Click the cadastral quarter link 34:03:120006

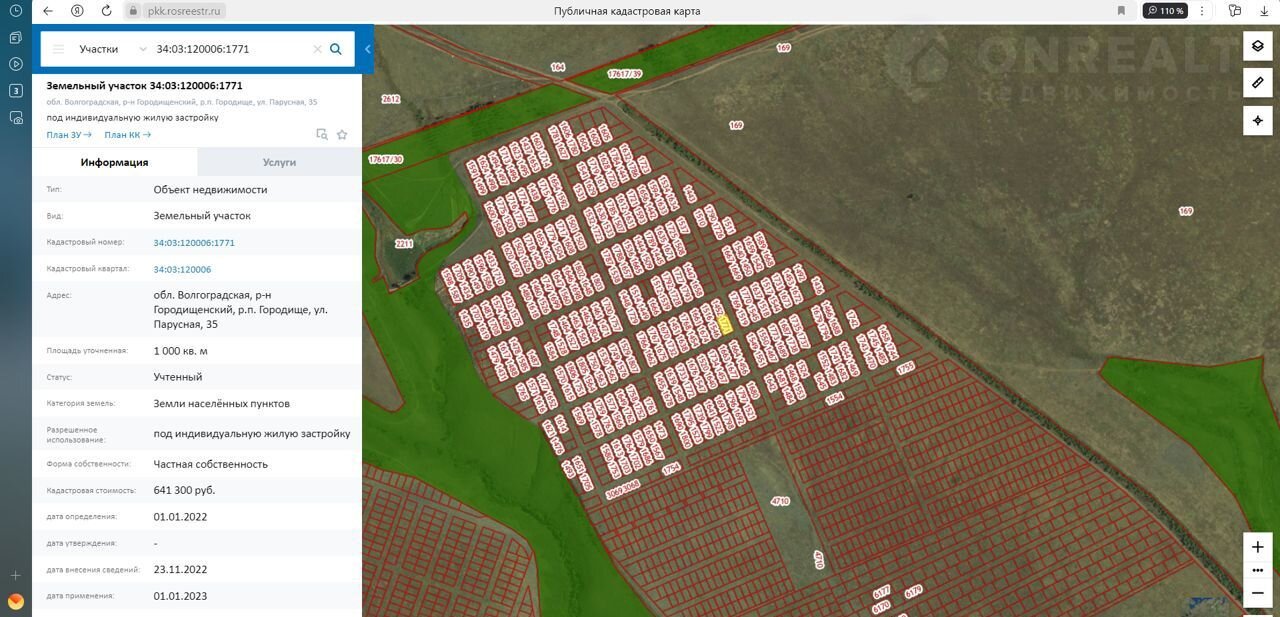[182, 269]
